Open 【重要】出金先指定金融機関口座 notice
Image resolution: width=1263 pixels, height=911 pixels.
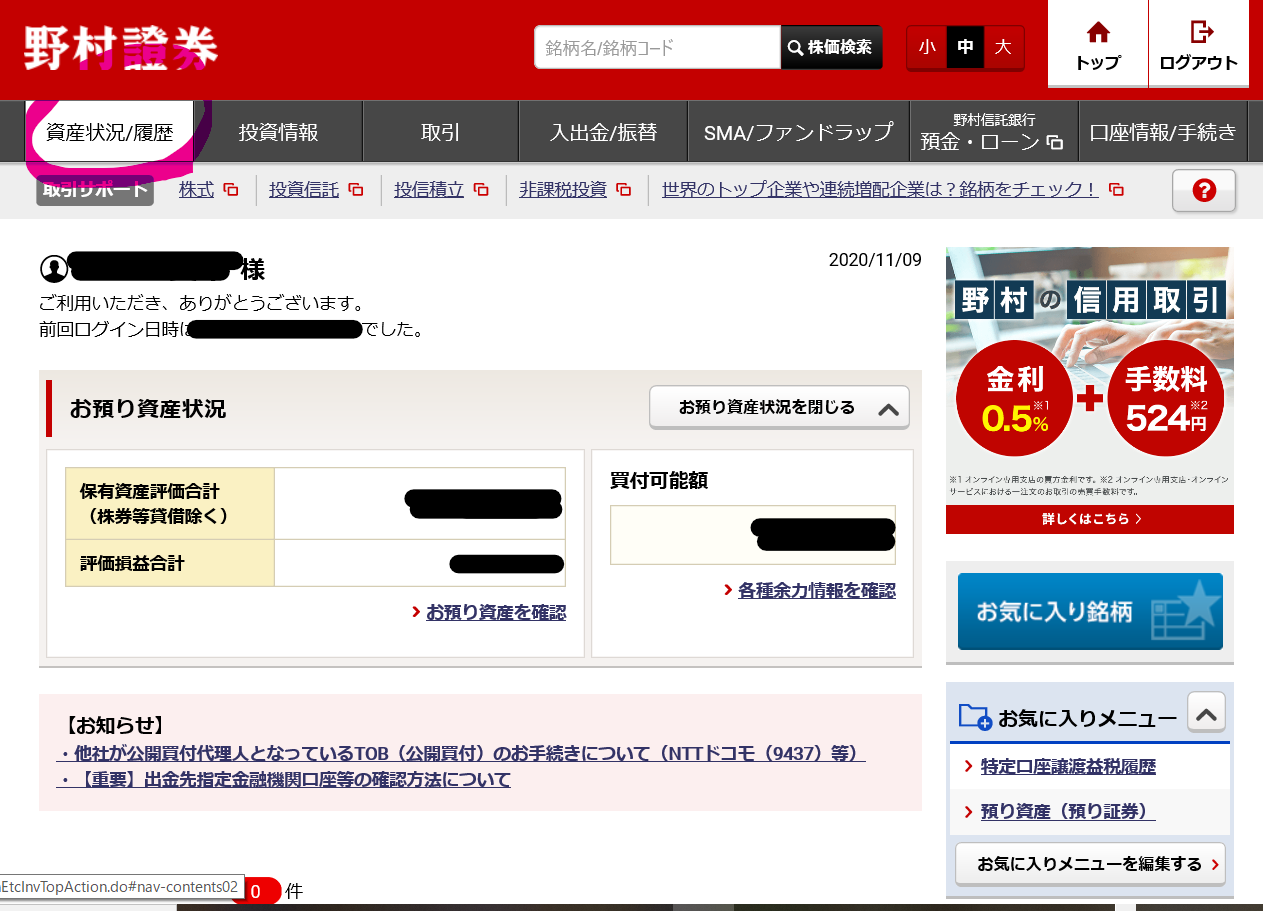(x=284, y=779)
